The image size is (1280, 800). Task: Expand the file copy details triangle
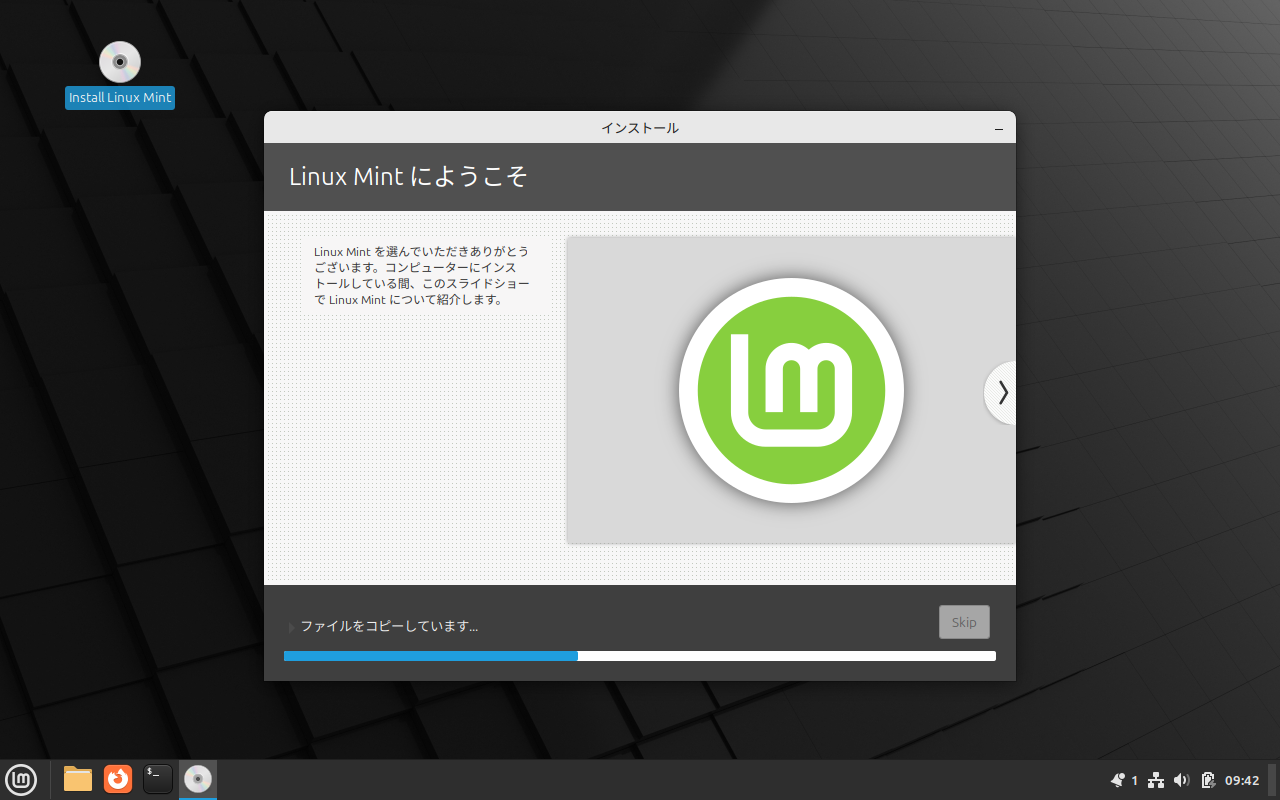[x=291, y=627]
